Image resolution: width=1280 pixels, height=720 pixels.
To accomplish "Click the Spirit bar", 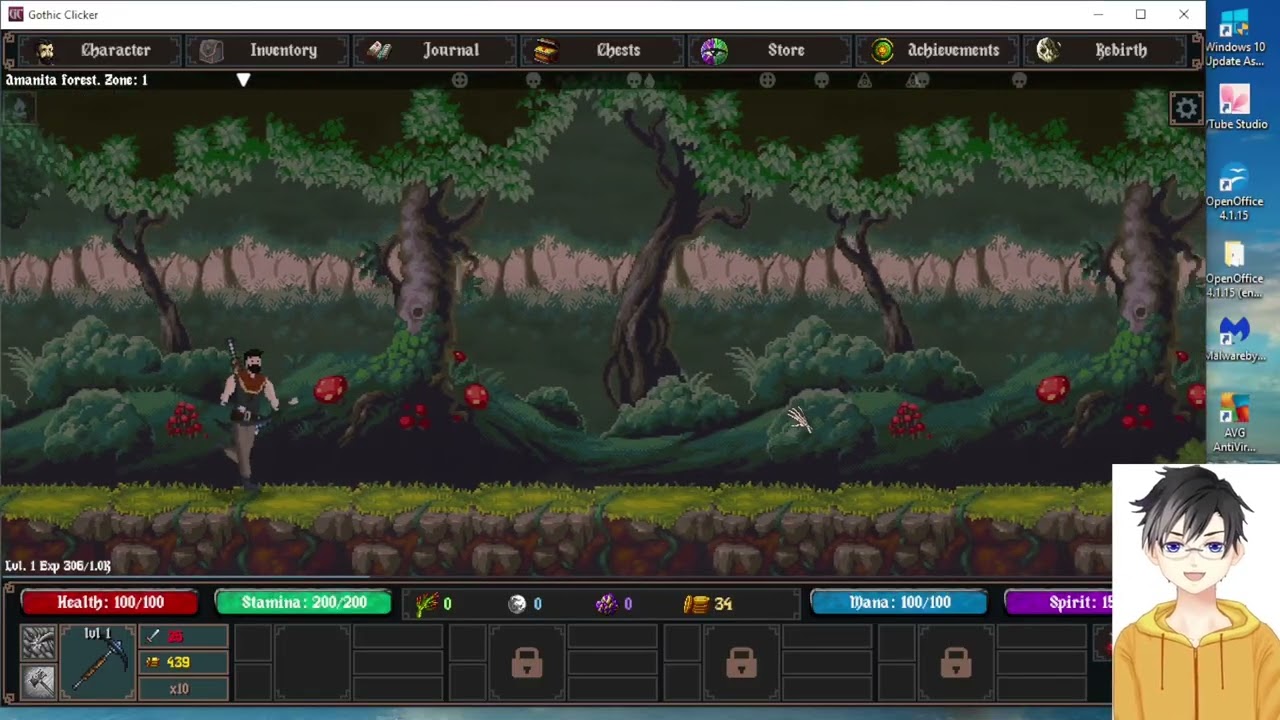I will (1058, 602).
